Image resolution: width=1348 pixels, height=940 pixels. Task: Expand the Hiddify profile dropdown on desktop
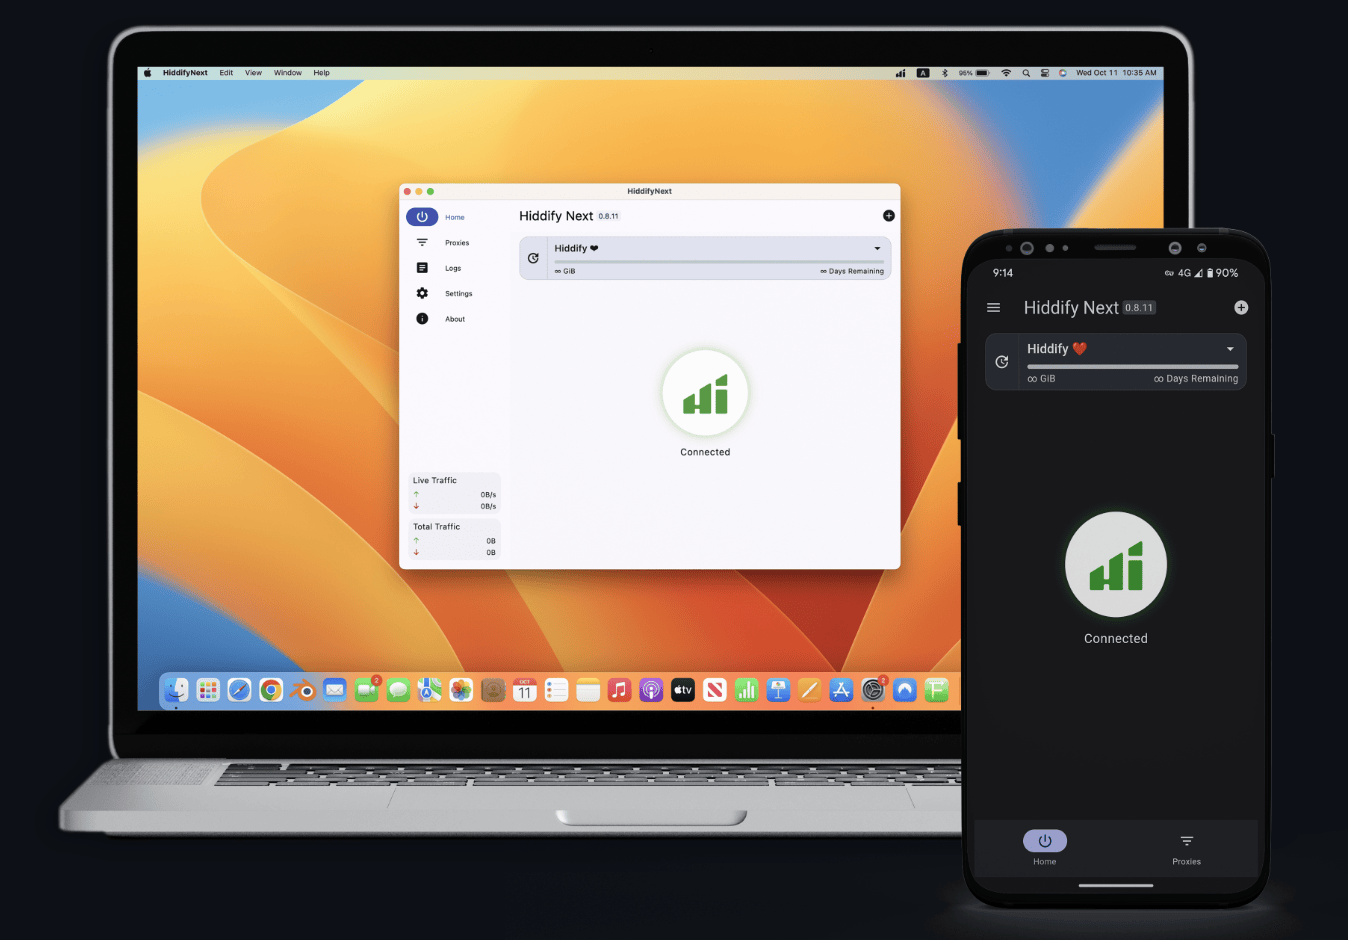(x=878, y=249)
